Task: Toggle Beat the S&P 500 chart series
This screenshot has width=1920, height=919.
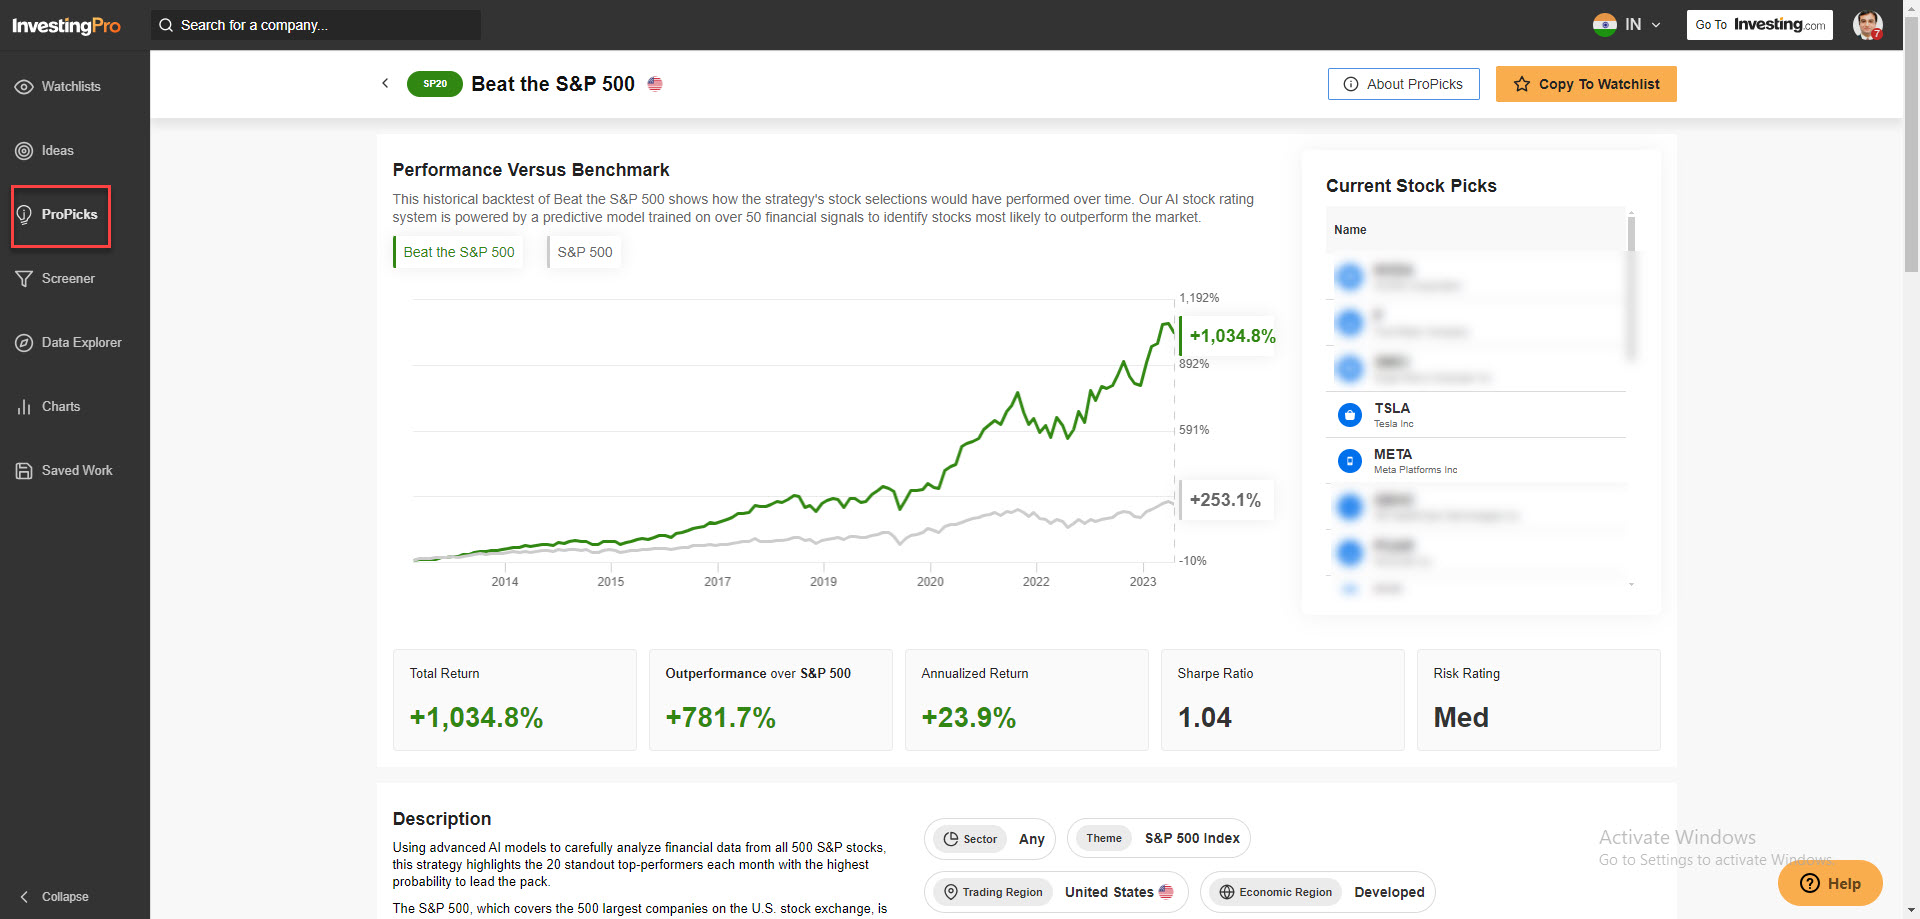Action: (458, 252)
